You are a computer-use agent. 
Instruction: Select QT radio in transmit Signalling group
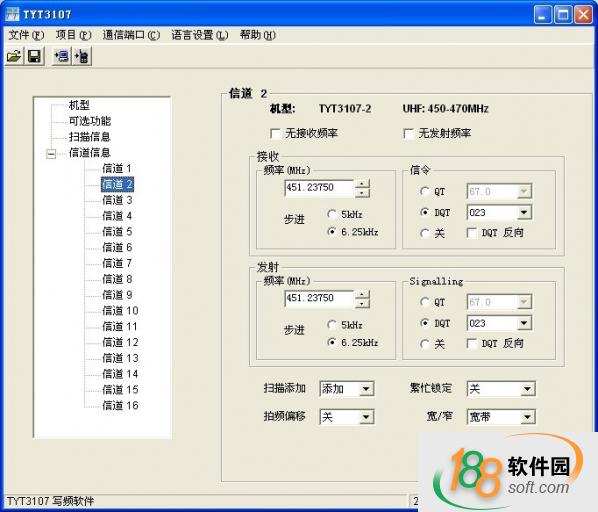[x=424, y=302]
